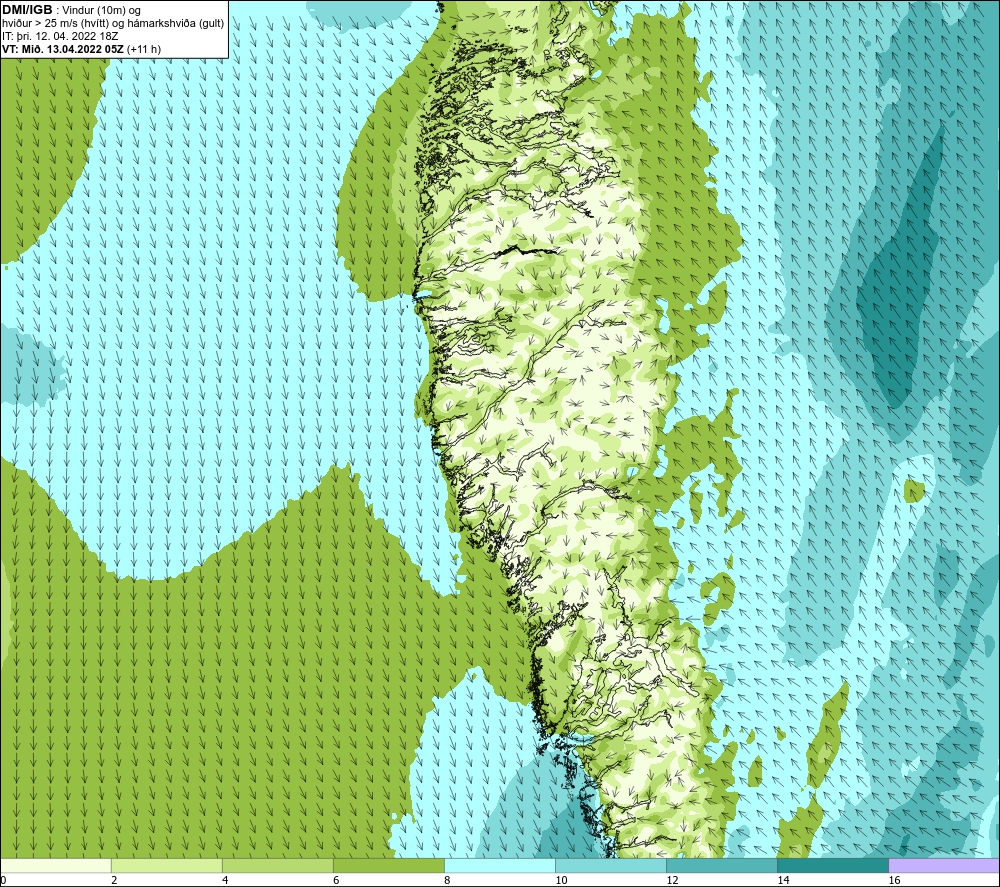
Task: Click the scale label '0'
Action: (3, 880)
